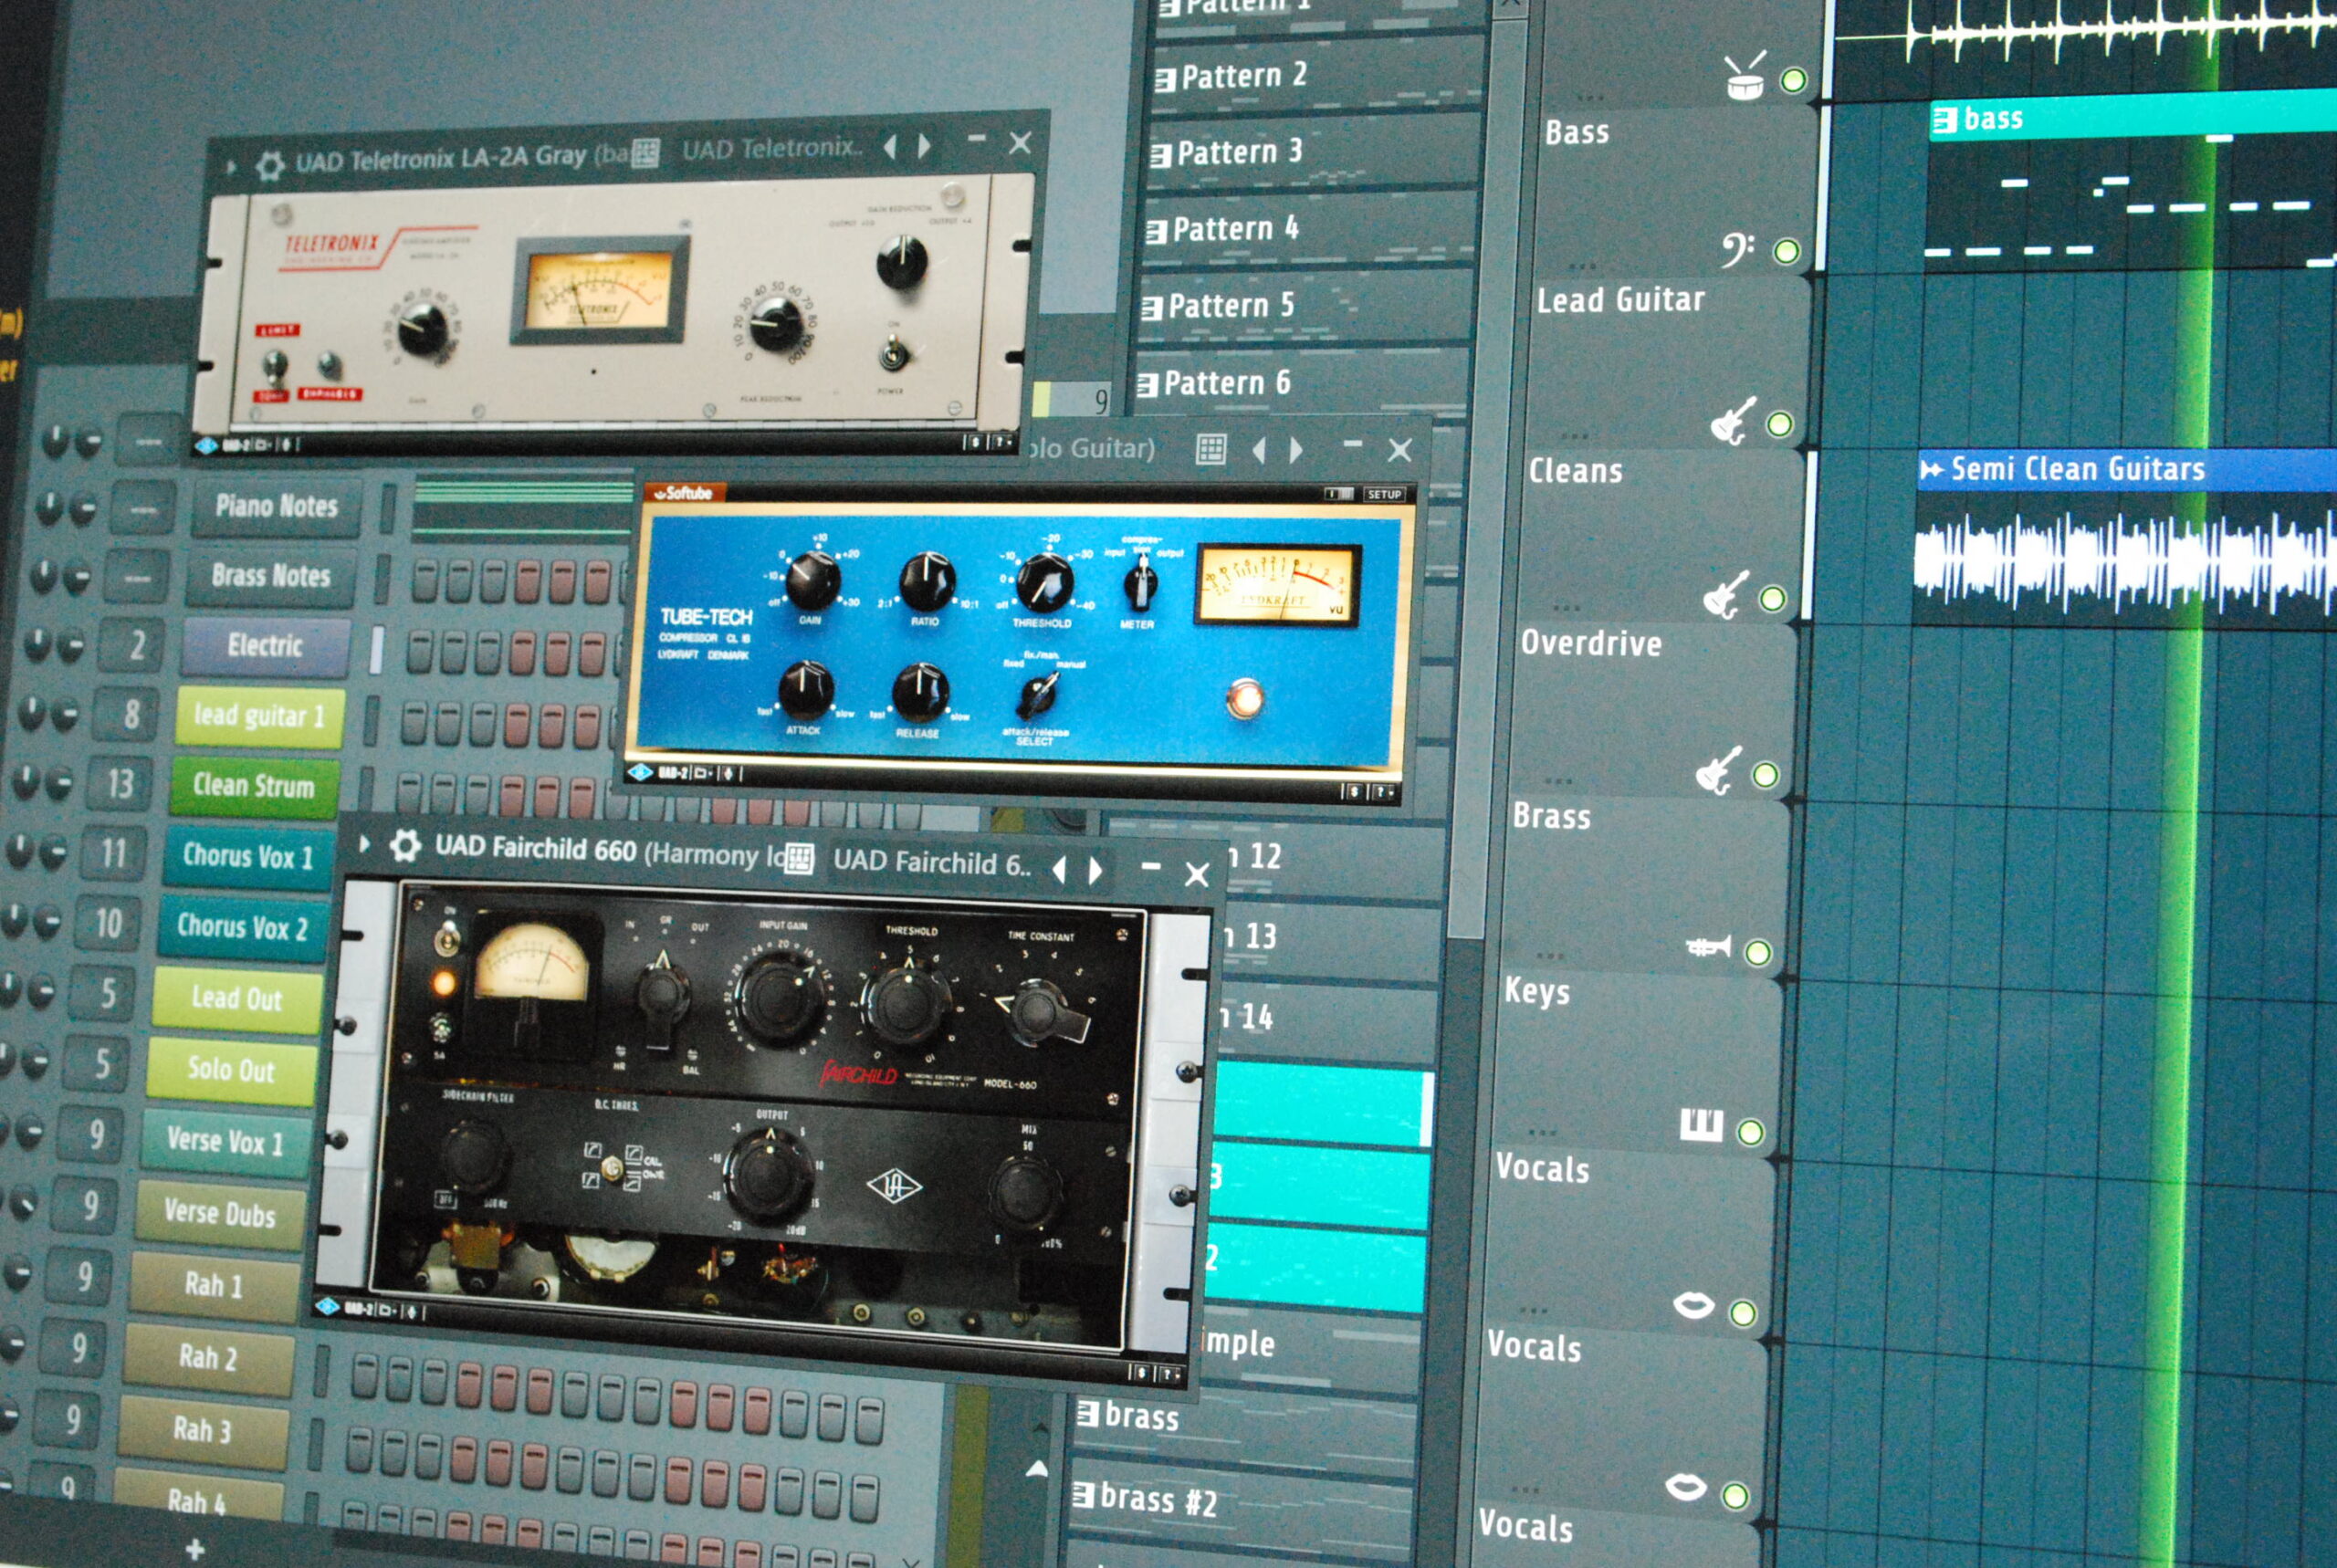Open bass pattern clip menu
The image size is (2337, 1568).
(x=1944, y=121)
